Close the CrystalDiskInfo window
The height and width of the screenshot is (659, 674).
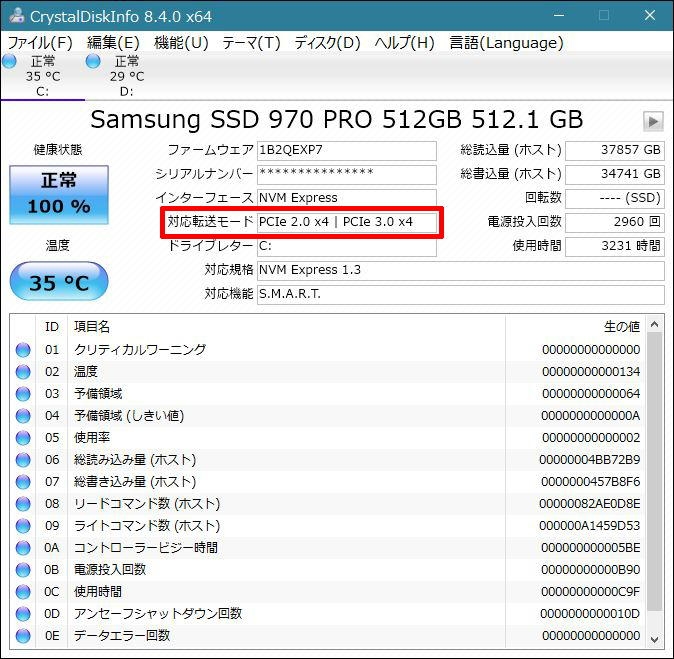650,15
